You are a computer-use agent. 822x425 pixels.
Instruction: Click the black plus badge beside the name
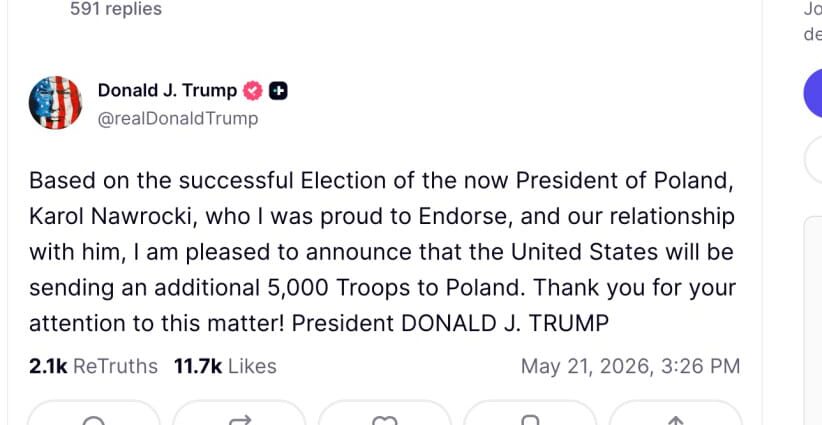(x=278, y=91)
